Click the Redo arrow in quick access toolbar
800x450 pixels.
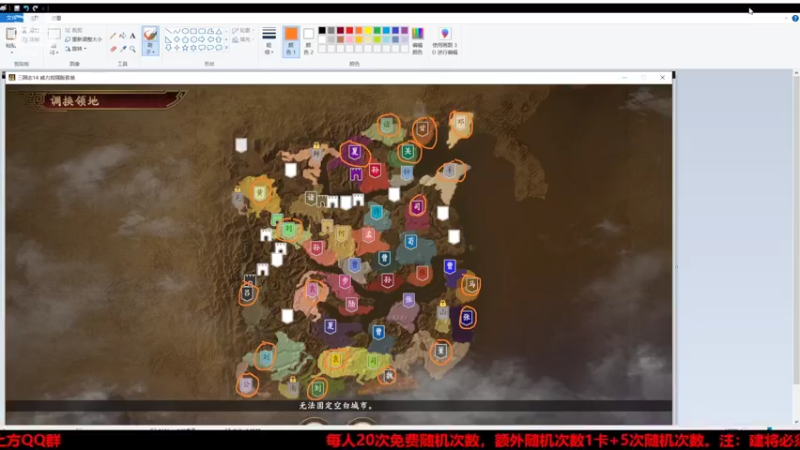pyautogui.click(x=35, y=8)
